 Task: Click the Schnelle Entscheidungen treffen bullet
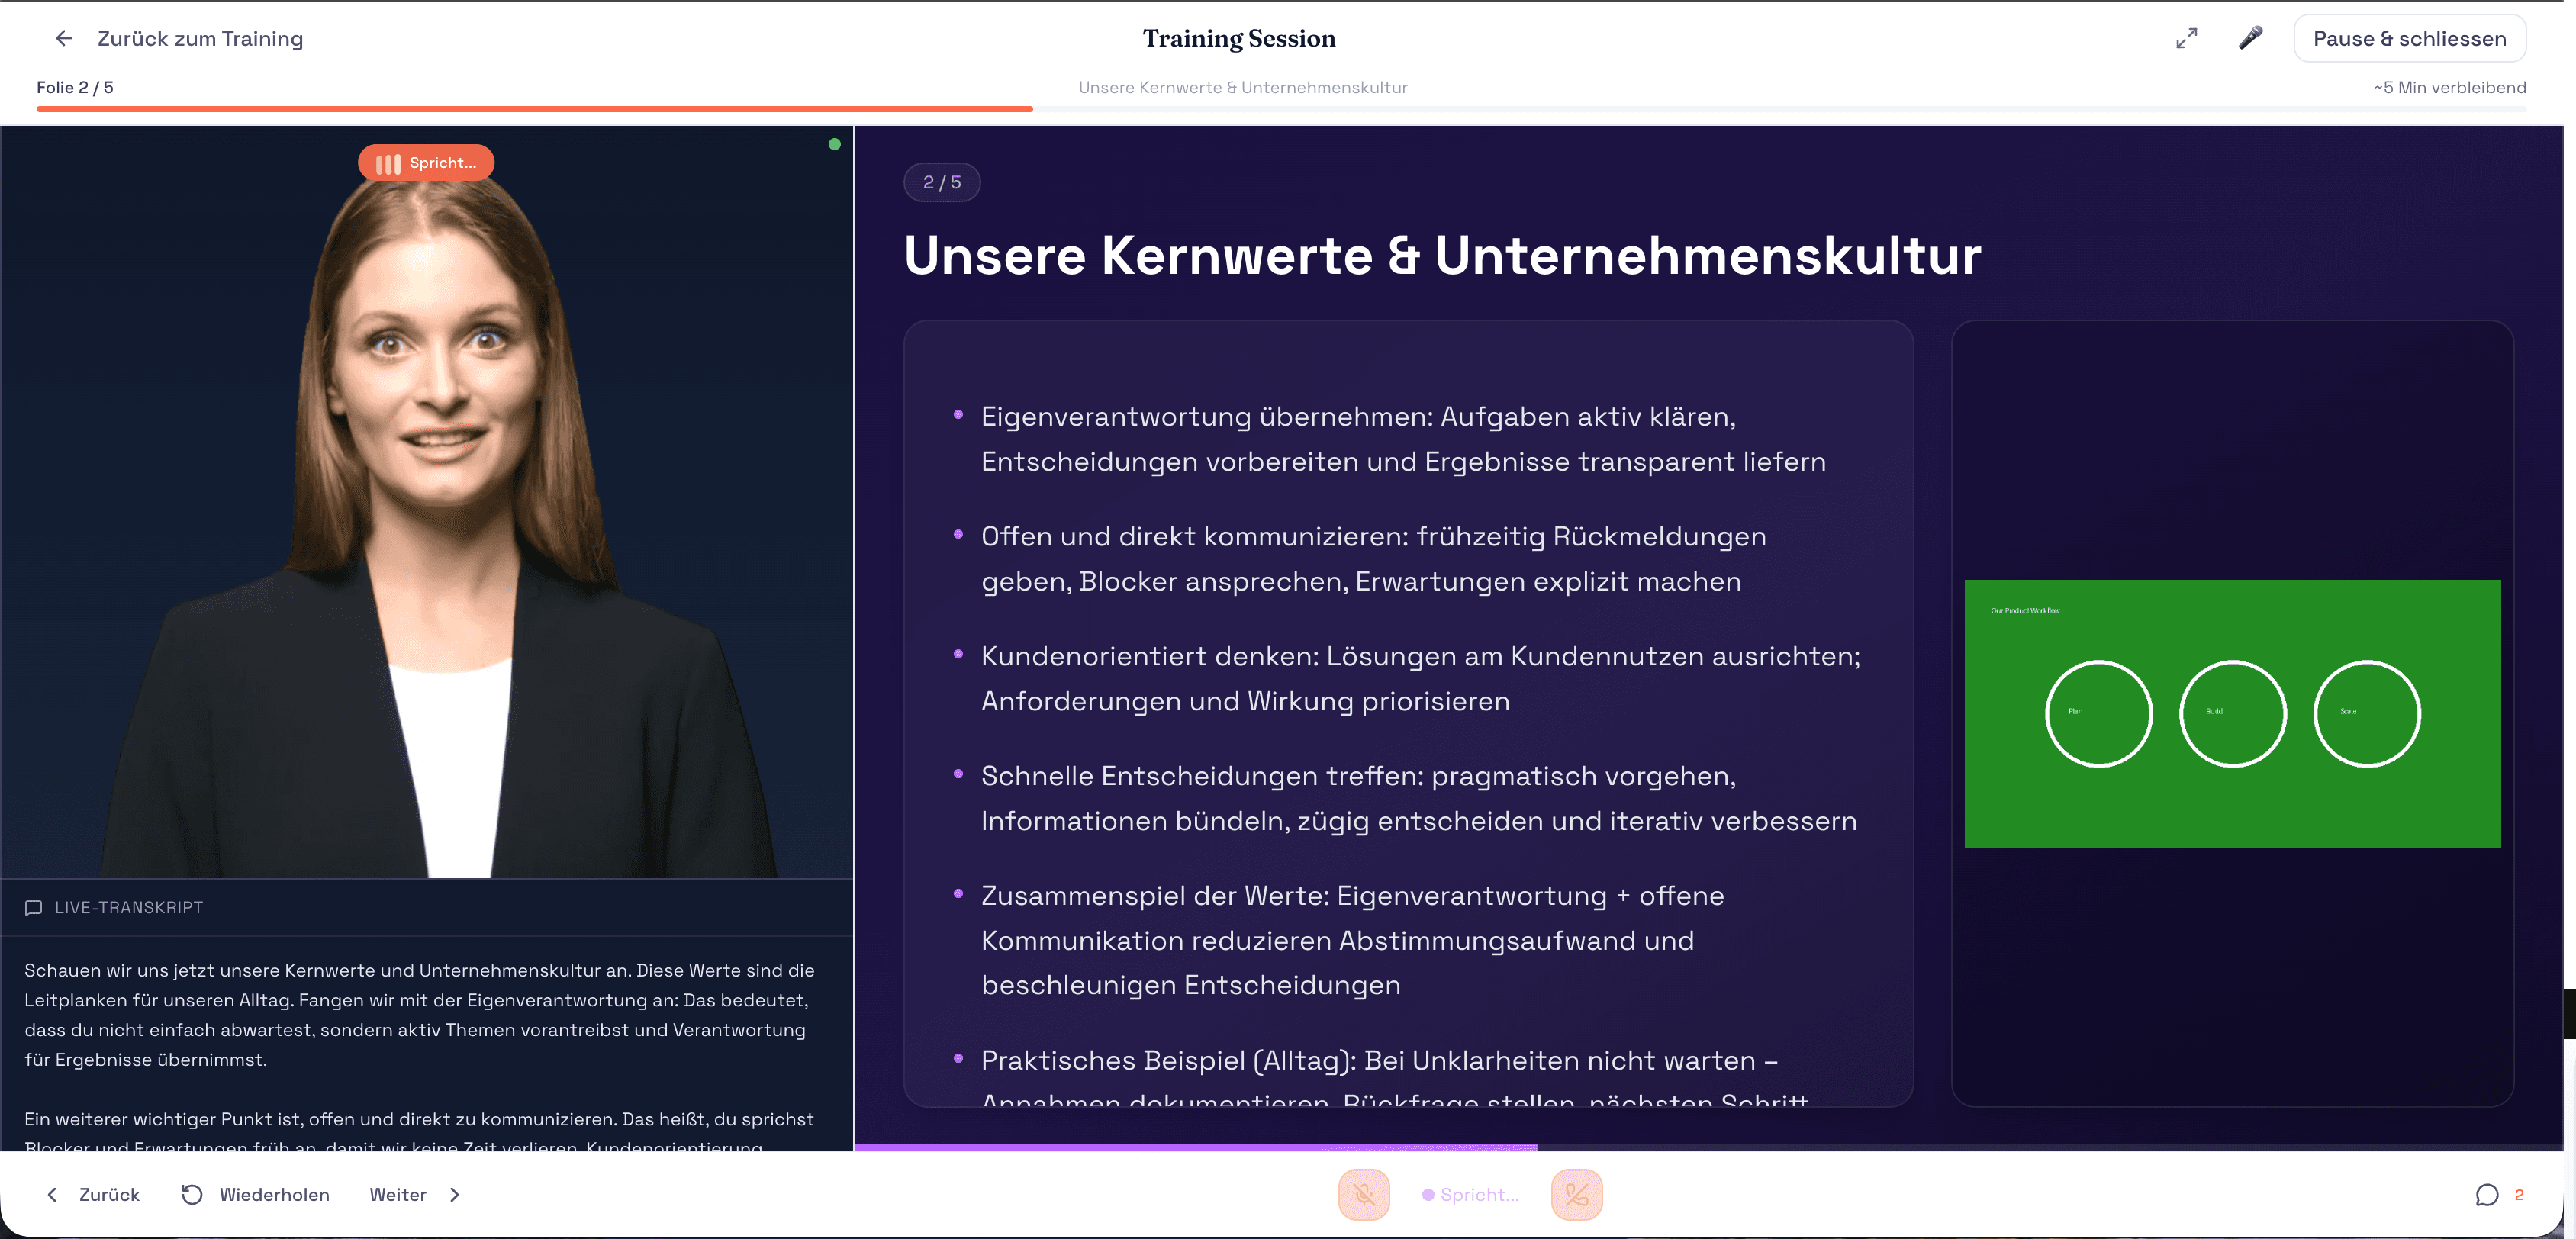point(1418,799)
